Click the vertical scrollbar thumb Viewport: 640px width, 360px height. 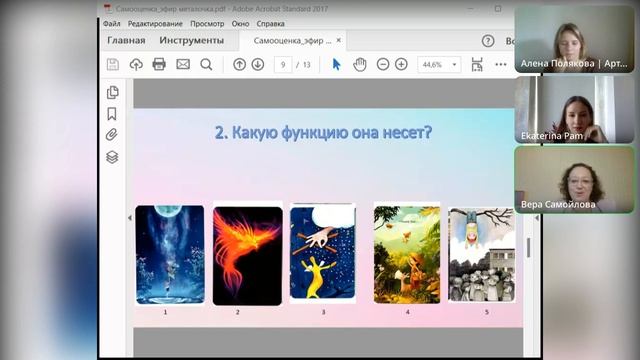(x=528, y=248)
